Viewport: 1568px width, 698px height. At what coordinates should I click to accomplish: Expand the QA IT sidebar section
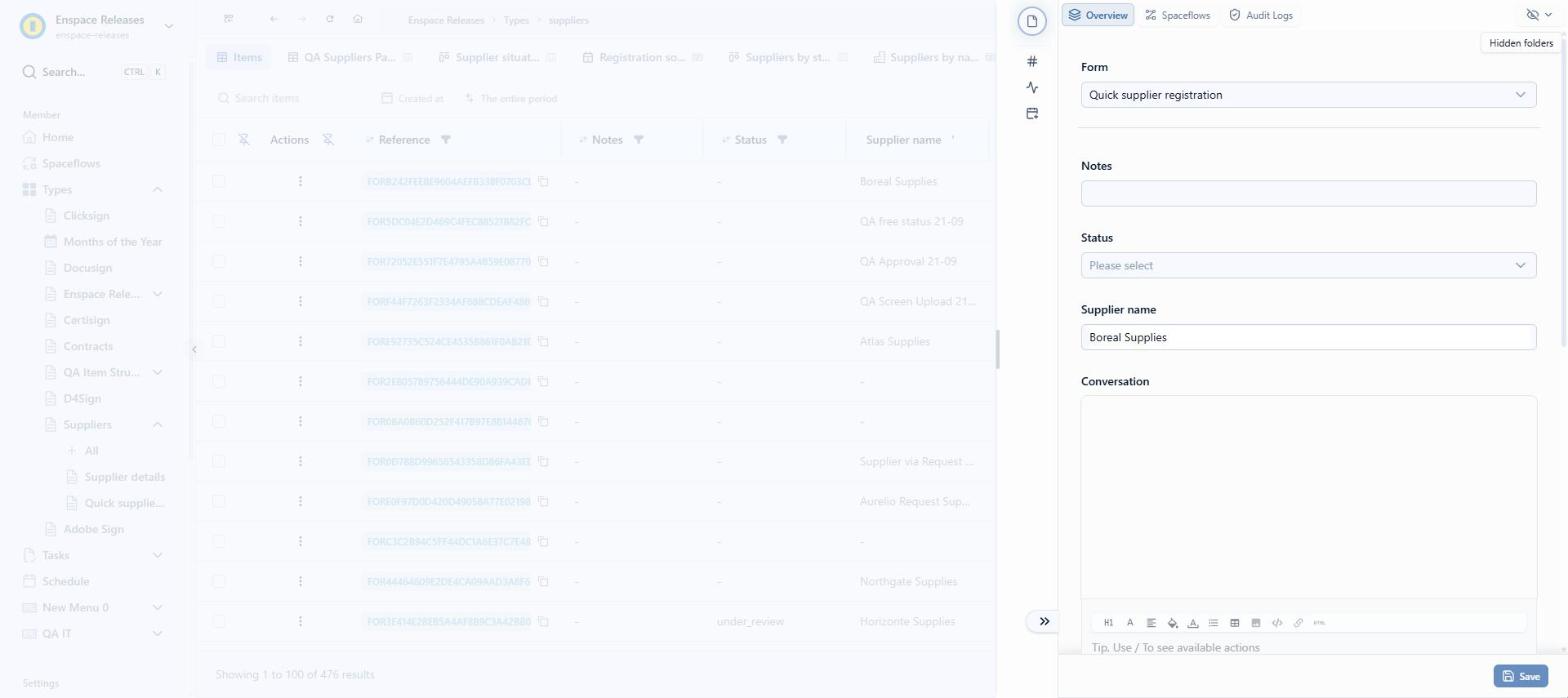(157, 633)
